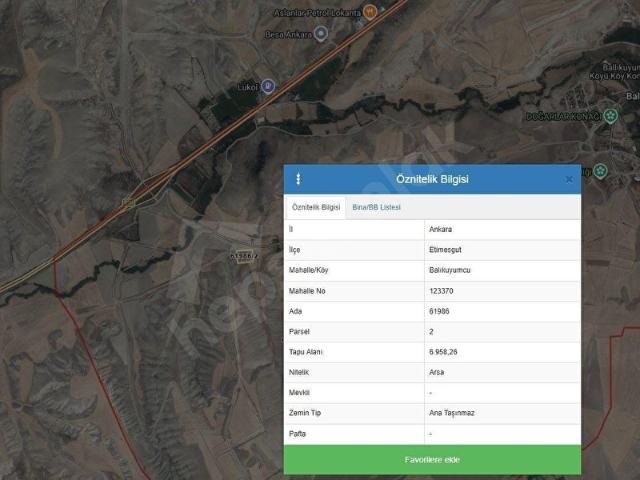Image resolution: width=640 pixels, height=480 pixels.
Task: Select the Mahalle No value 123370
Action: click(441, 291)
